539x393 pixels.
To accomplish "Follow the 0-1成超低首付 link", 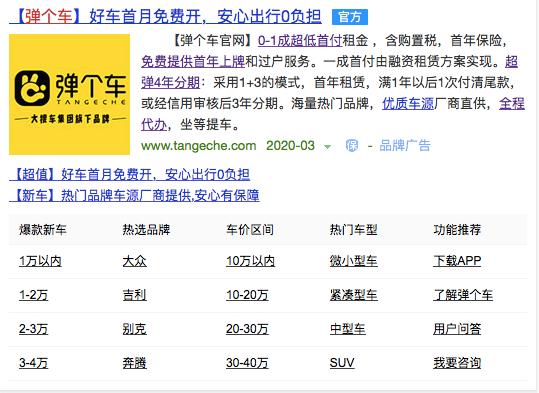I will coord(300,41).
